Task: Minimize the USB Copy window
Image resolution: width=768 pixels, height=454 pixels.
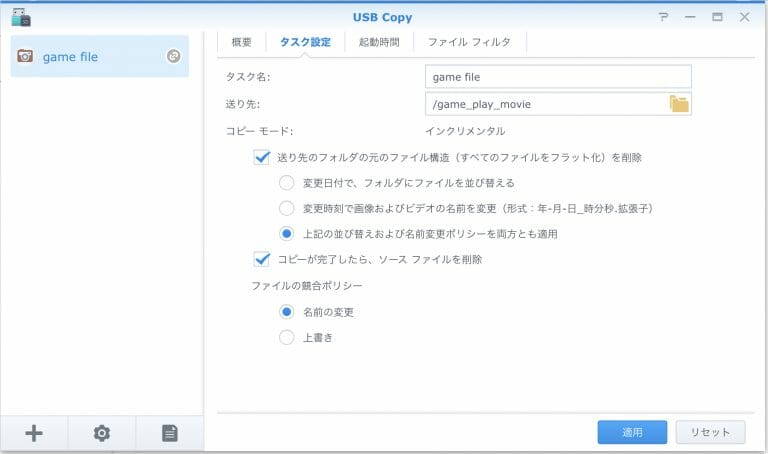Action: [690, 17]
